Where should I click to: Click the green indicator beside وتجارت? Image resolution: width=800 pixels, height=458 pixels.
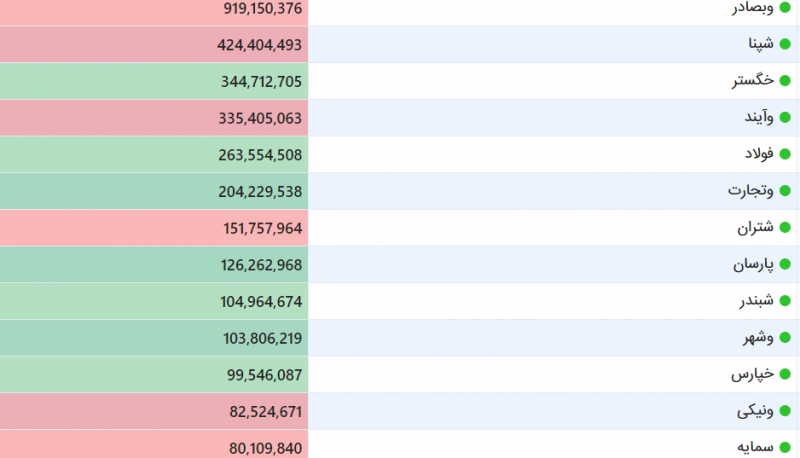[x=785, y=191]
